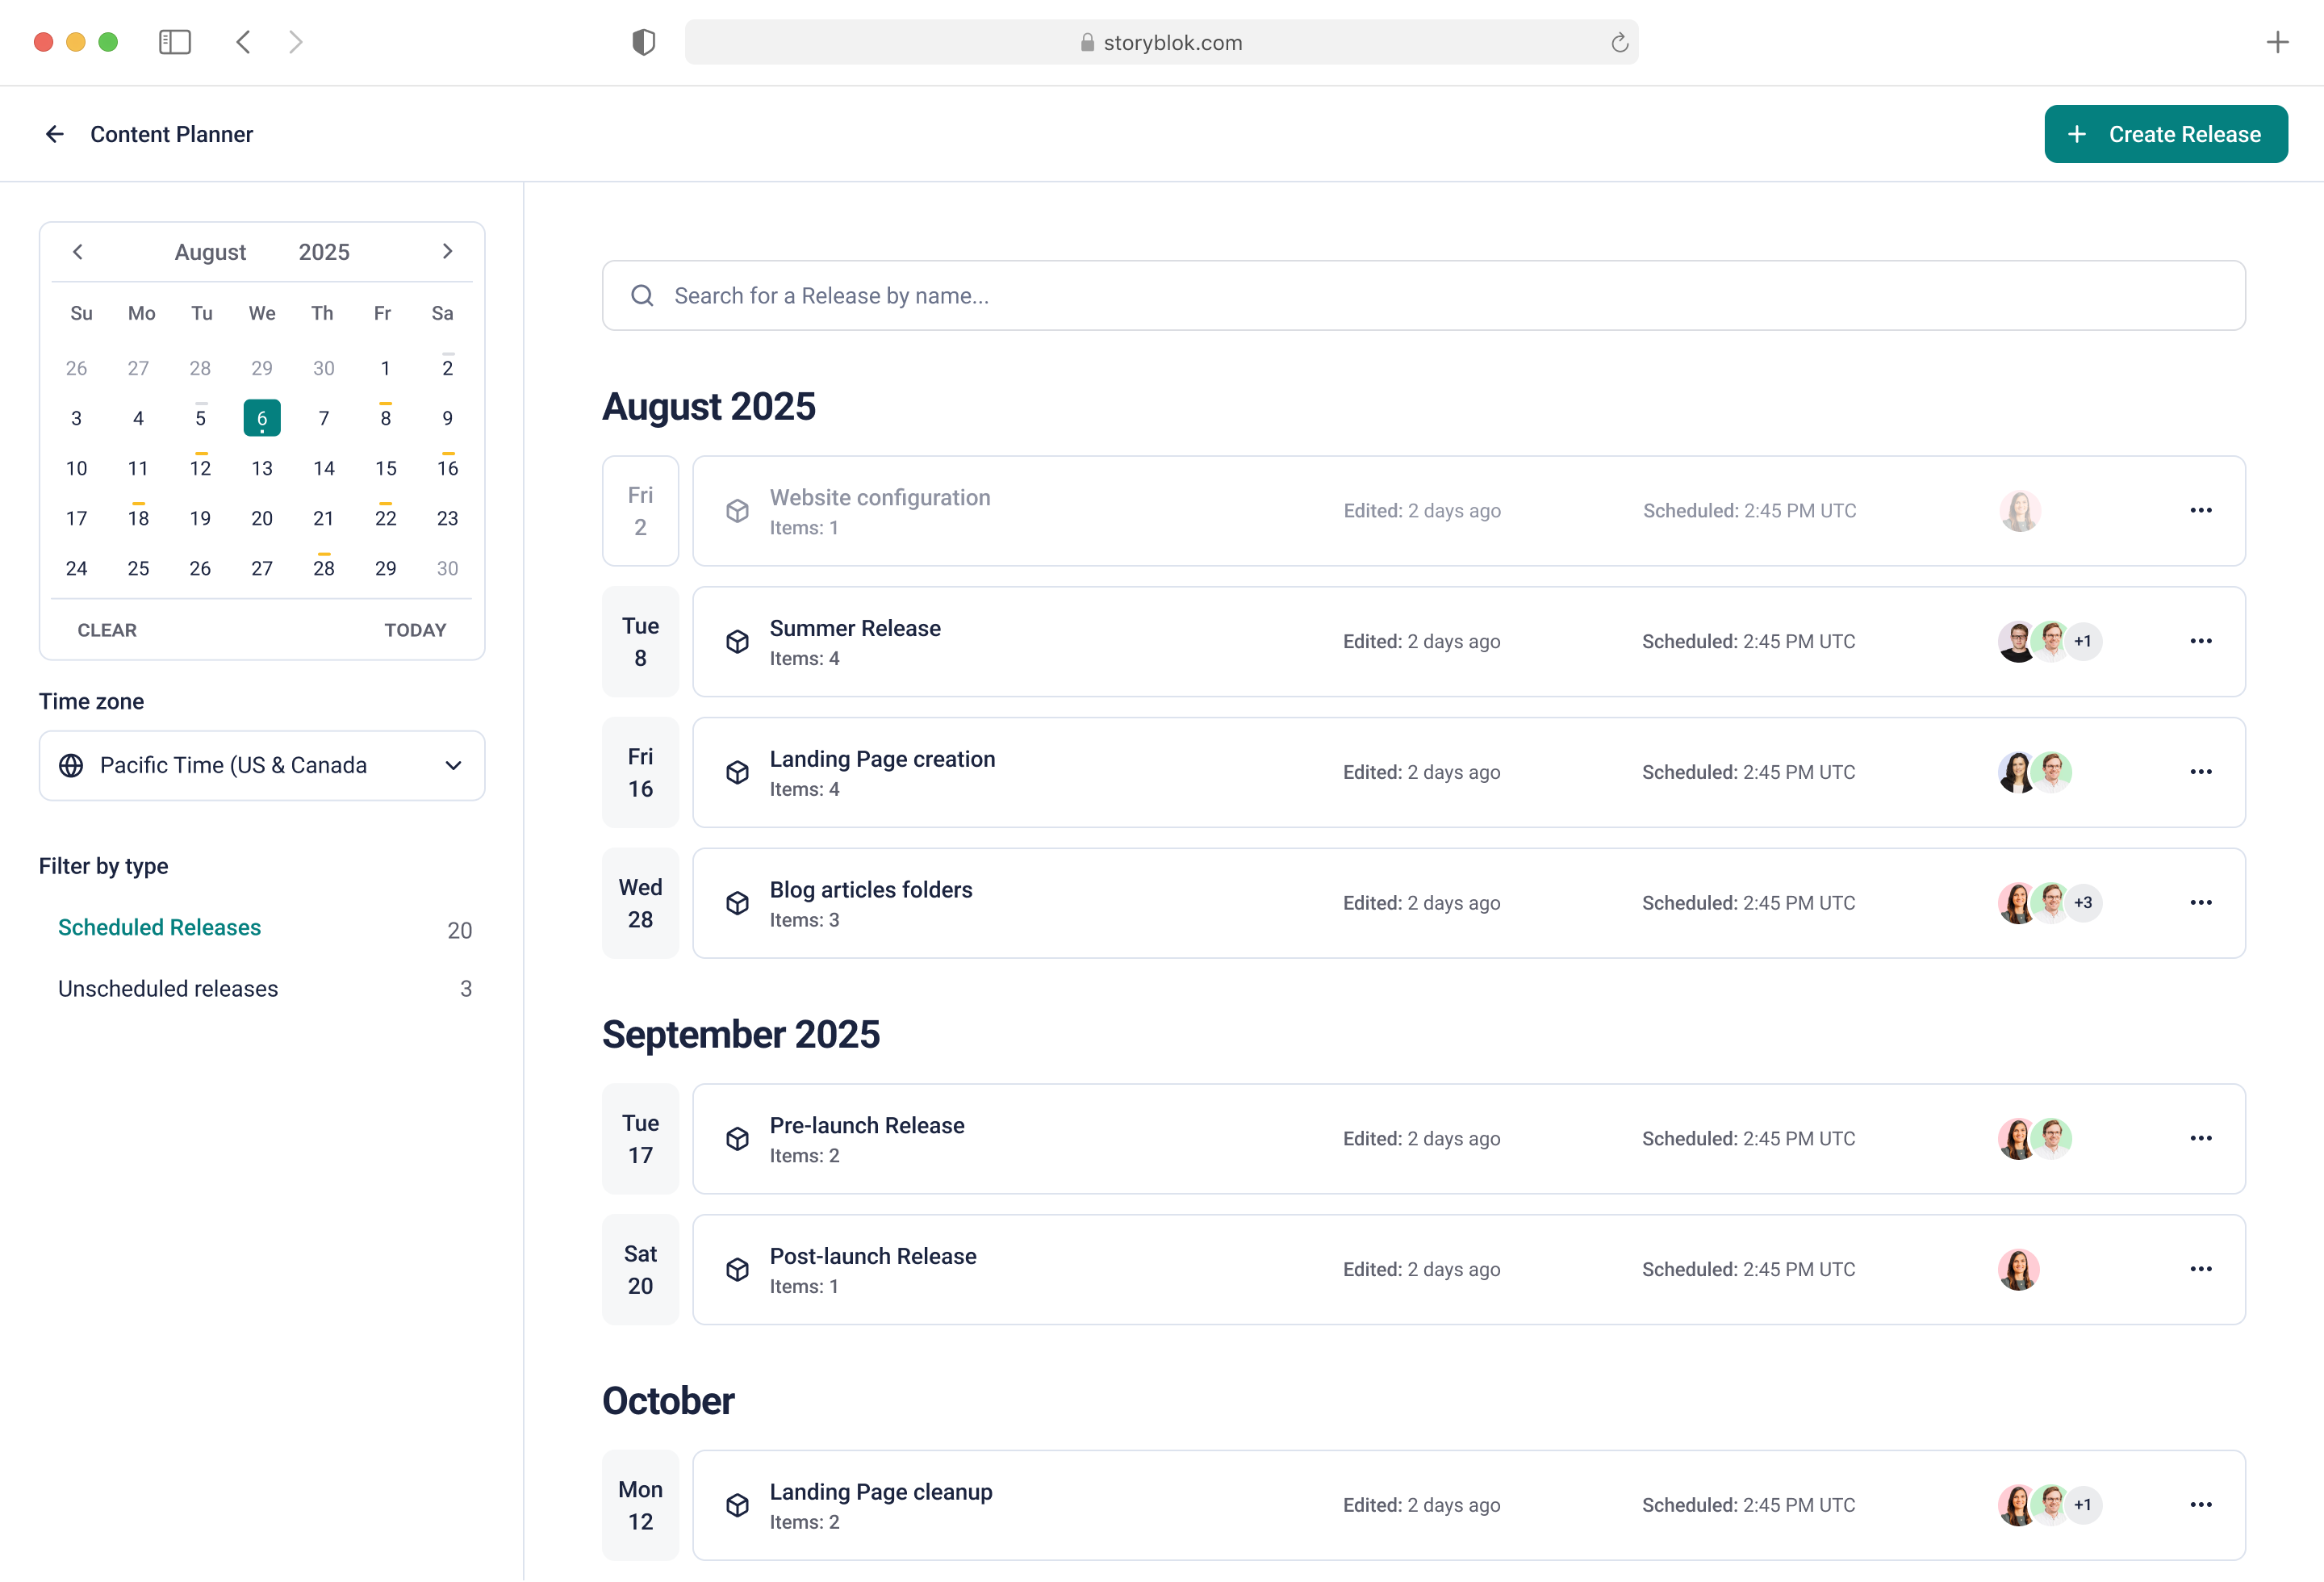Go to previous month in the calendar
This screenshot has height=1582, width=2324.
pyautogui.click(x=78, y=251)
